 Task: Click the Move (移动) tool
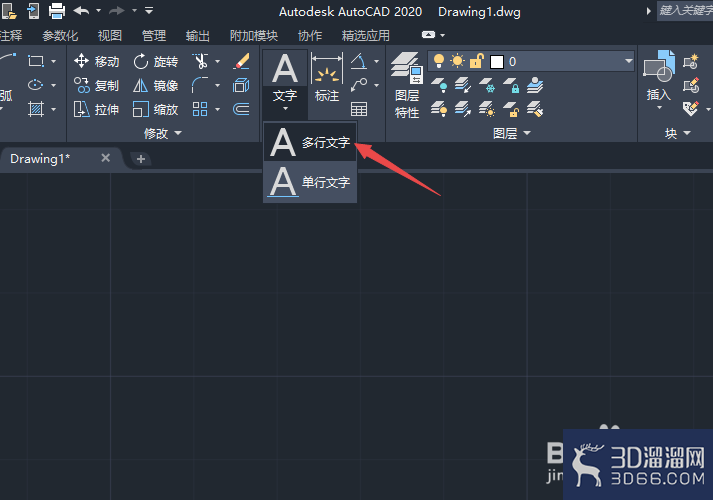point(96,61)
